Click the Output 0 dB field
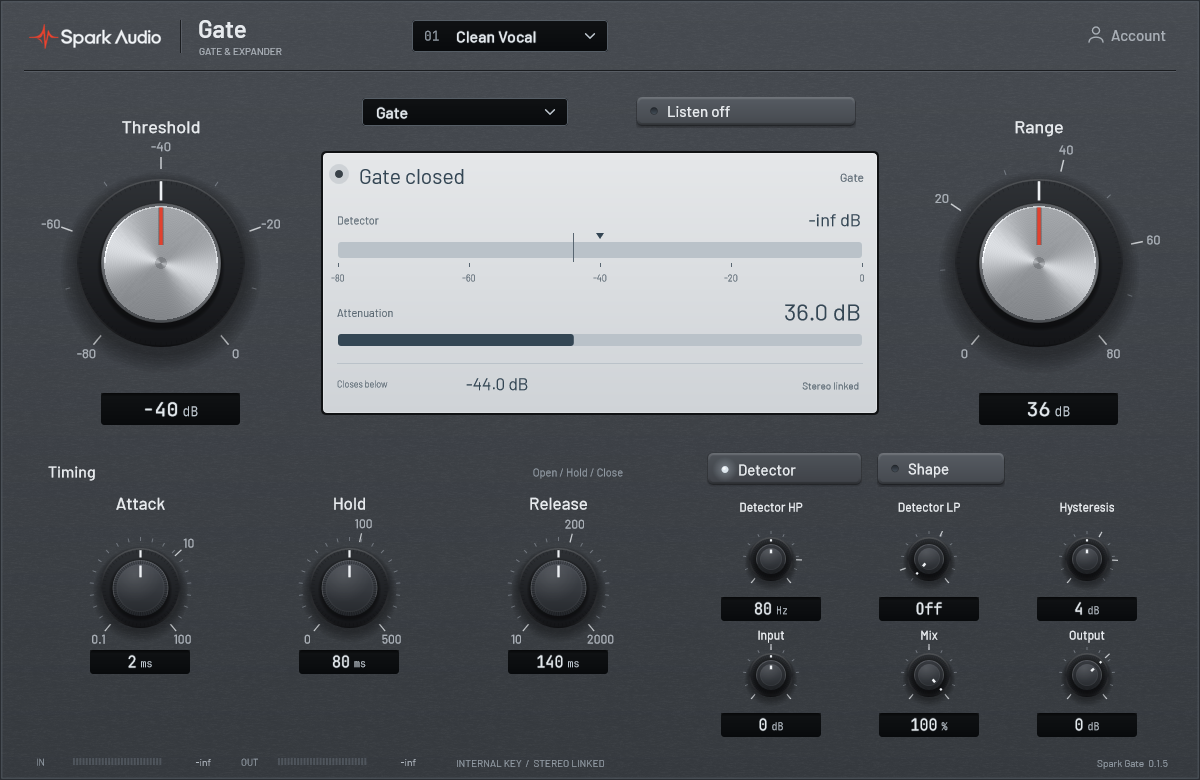The height and width of the screenshot is (780, 1200). tap(1087, 725)
